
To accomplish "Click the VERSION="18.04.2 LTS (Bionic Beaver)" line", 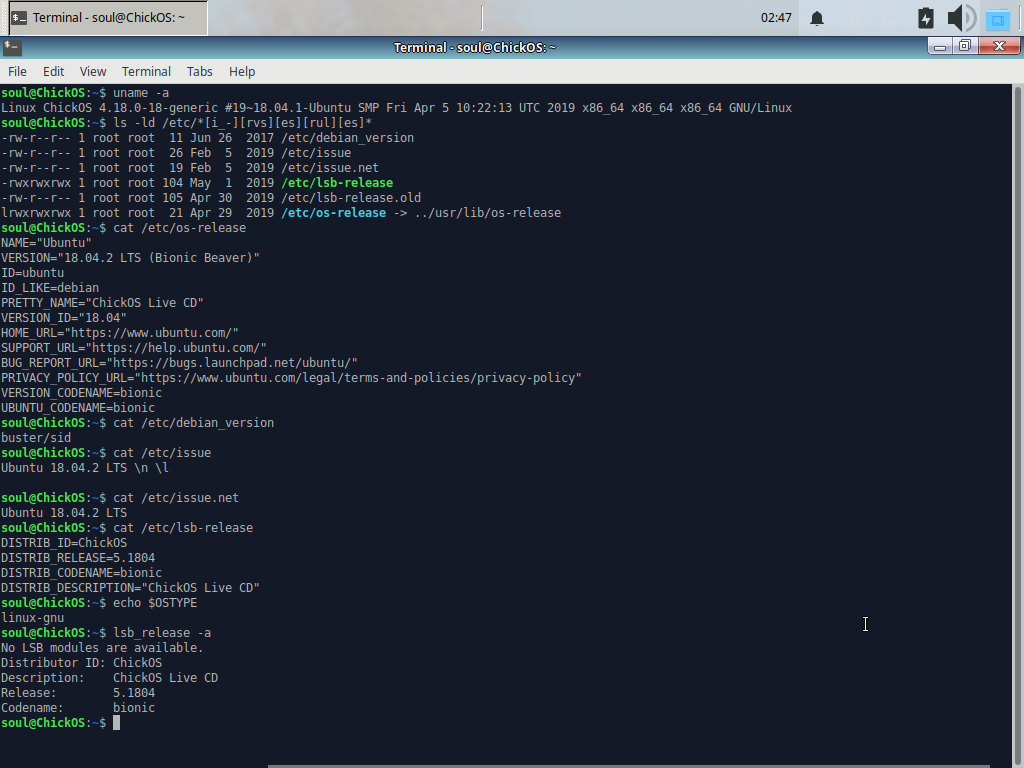I will pos(131,258).
